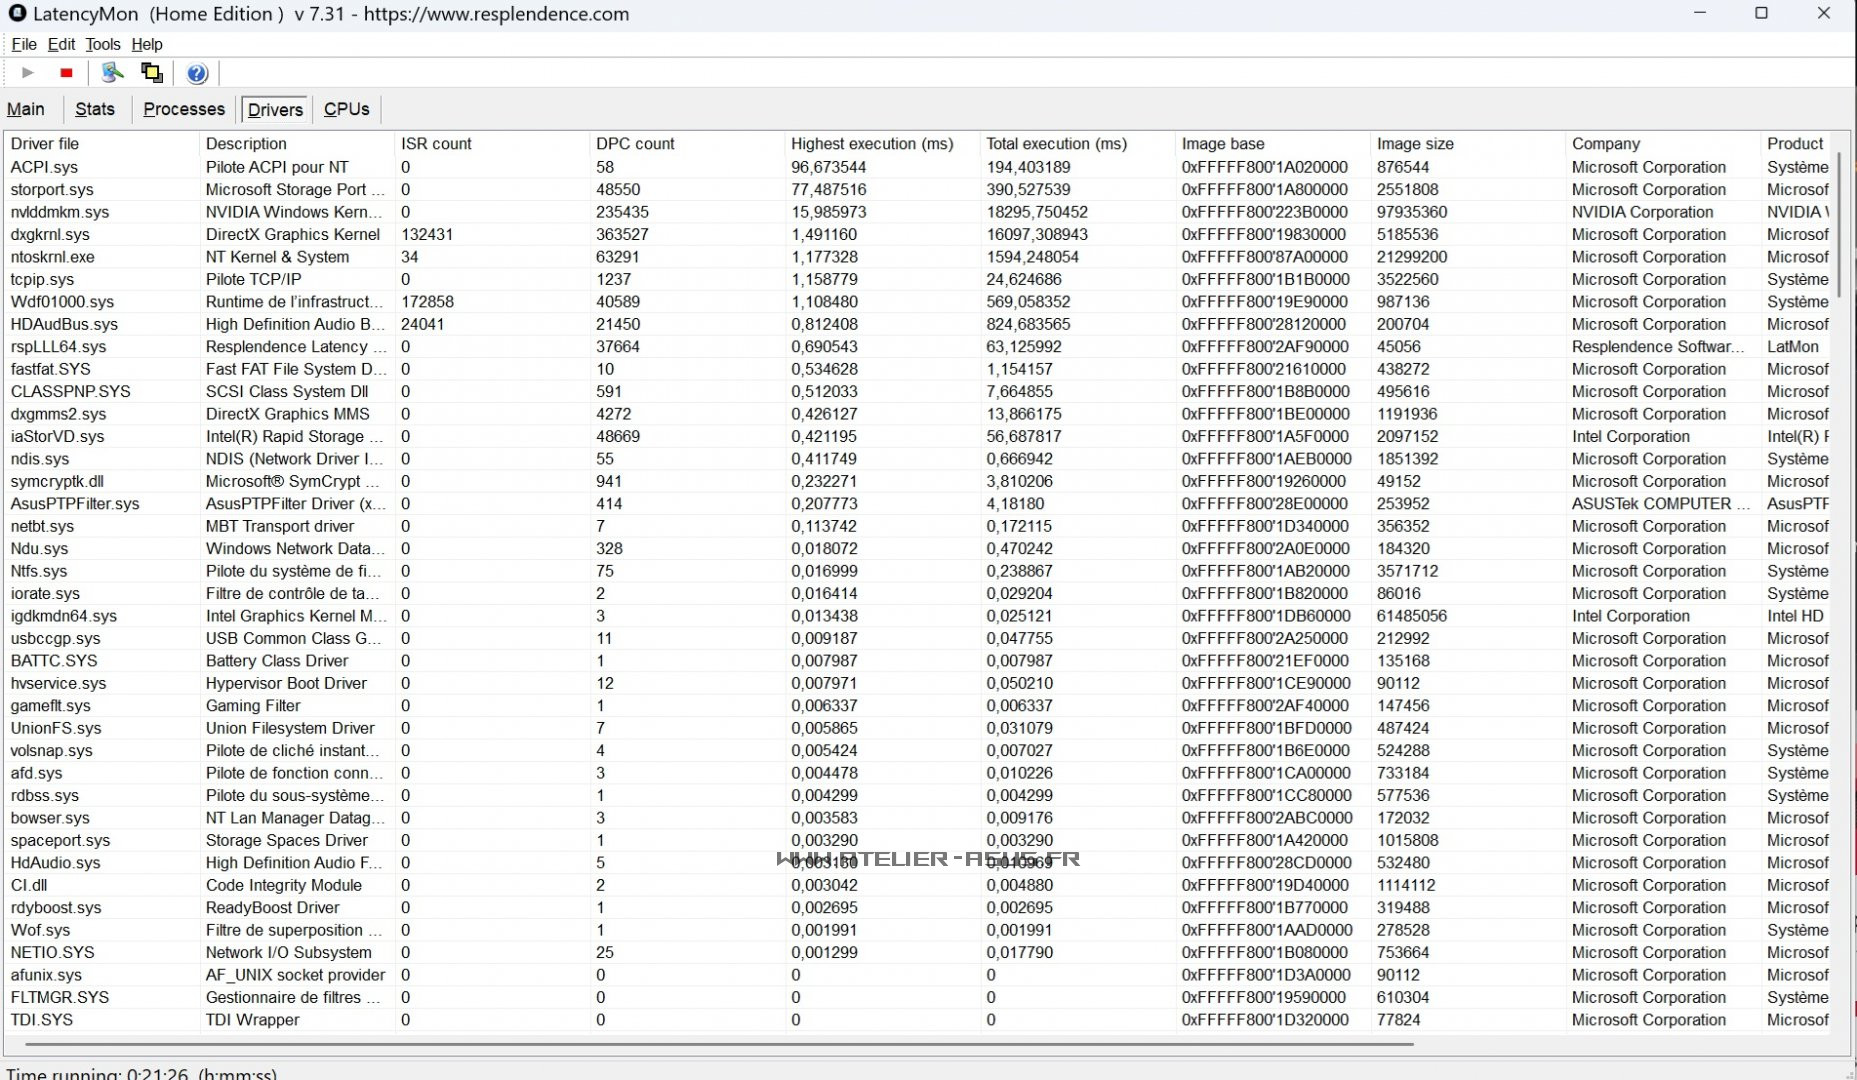Select the ACPI.sys driver row
Screen dimensions: 1857x1080
click(44, 167)
